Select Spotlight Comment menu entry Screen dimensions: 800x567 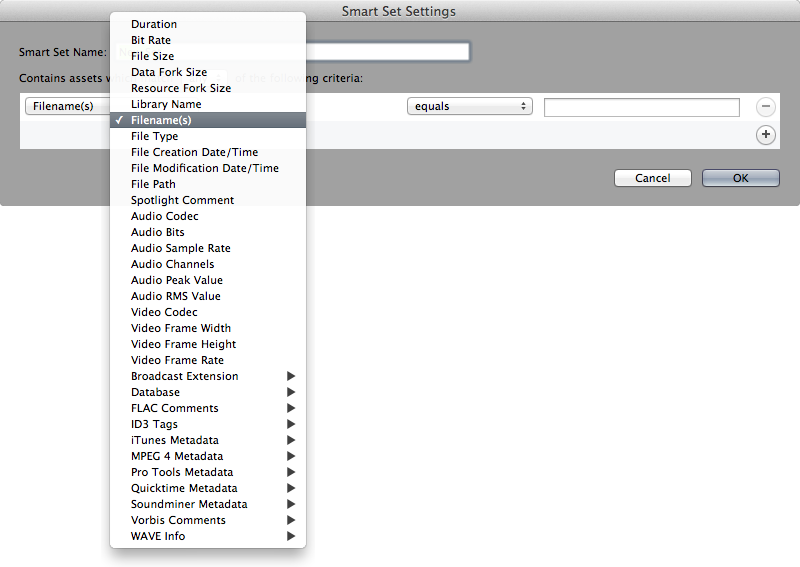[183, 200]
